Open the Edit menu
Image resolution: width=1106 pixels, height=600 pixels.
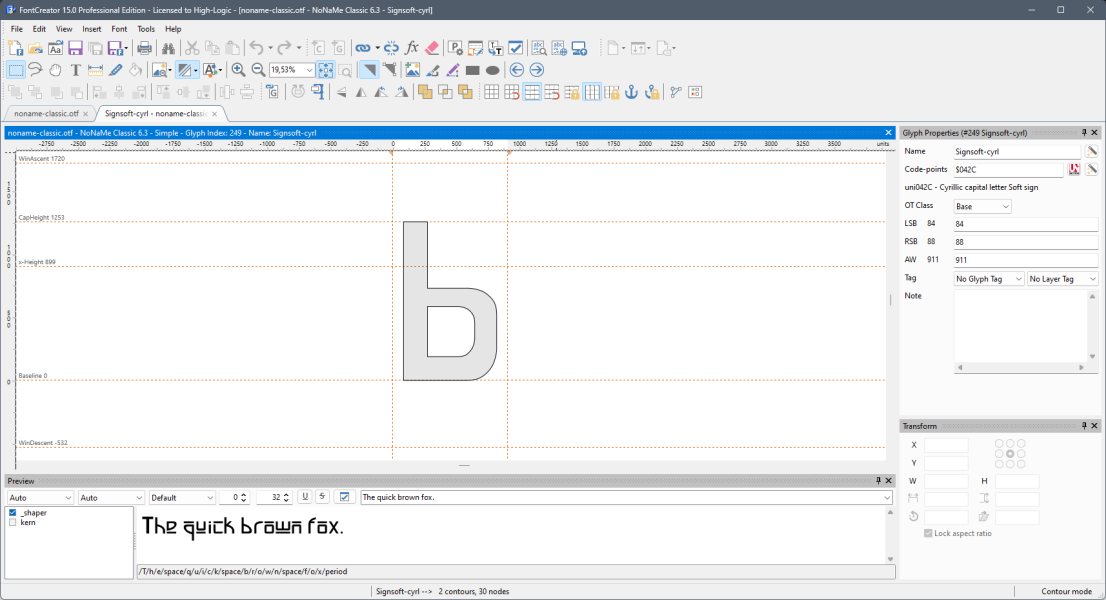pyautogui.click(x=40, y=29)
